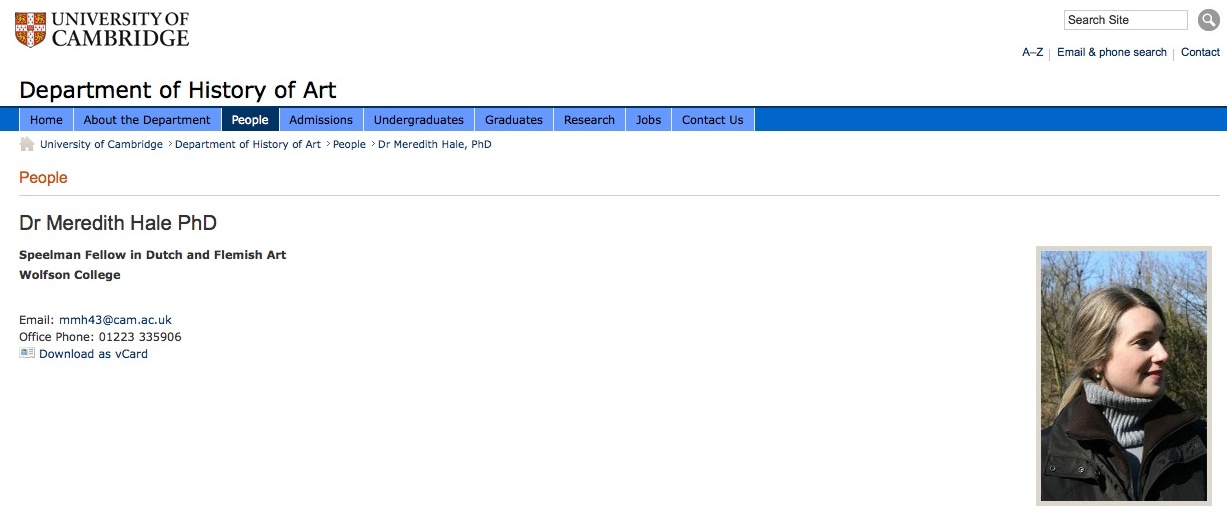1227x519 pixels.
Task: Open Email & phone search link
Action: coord(1112,52)
